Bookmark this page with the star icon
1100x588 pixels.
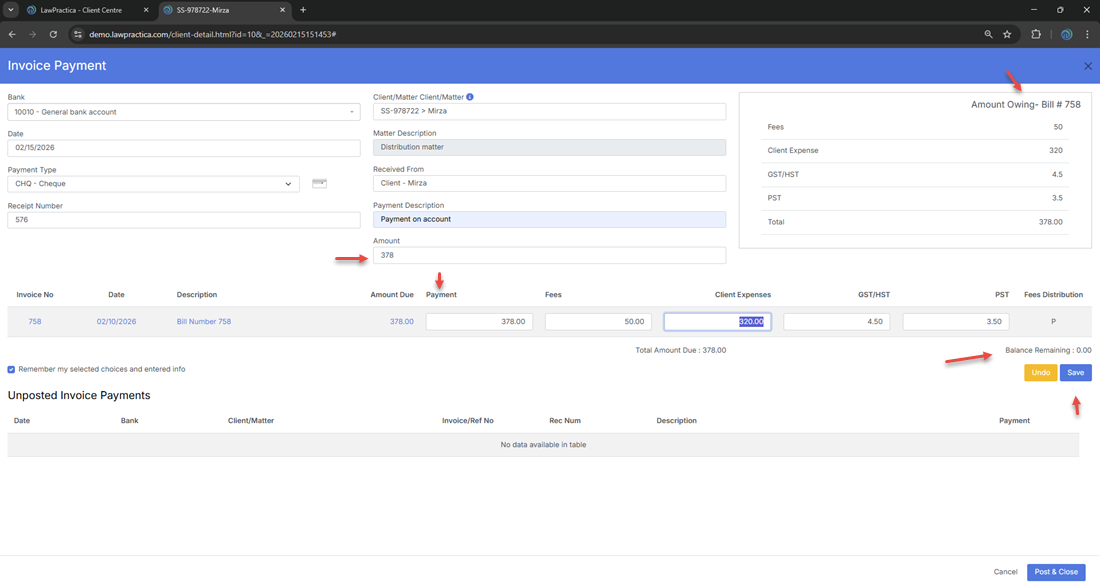(x=1007, y=34)
